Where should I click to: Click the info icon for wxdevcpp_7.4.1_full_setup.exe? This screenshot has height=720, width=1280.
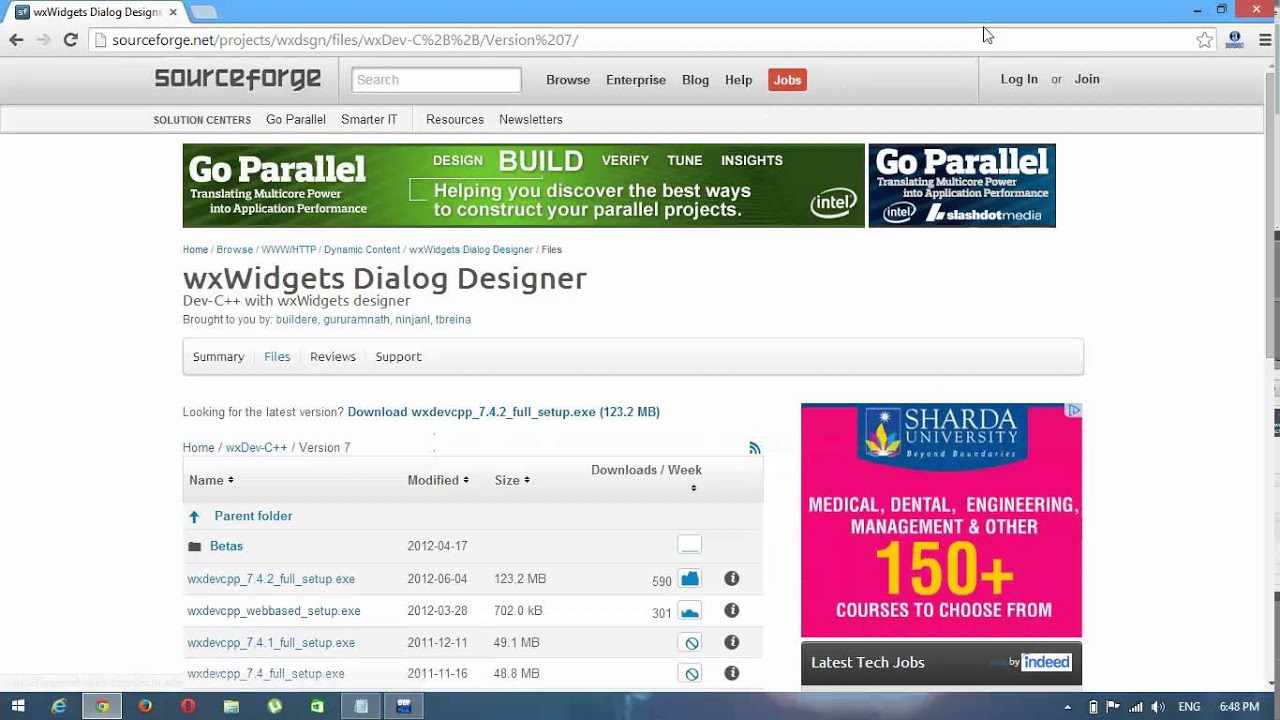click(x=731, y=642)
